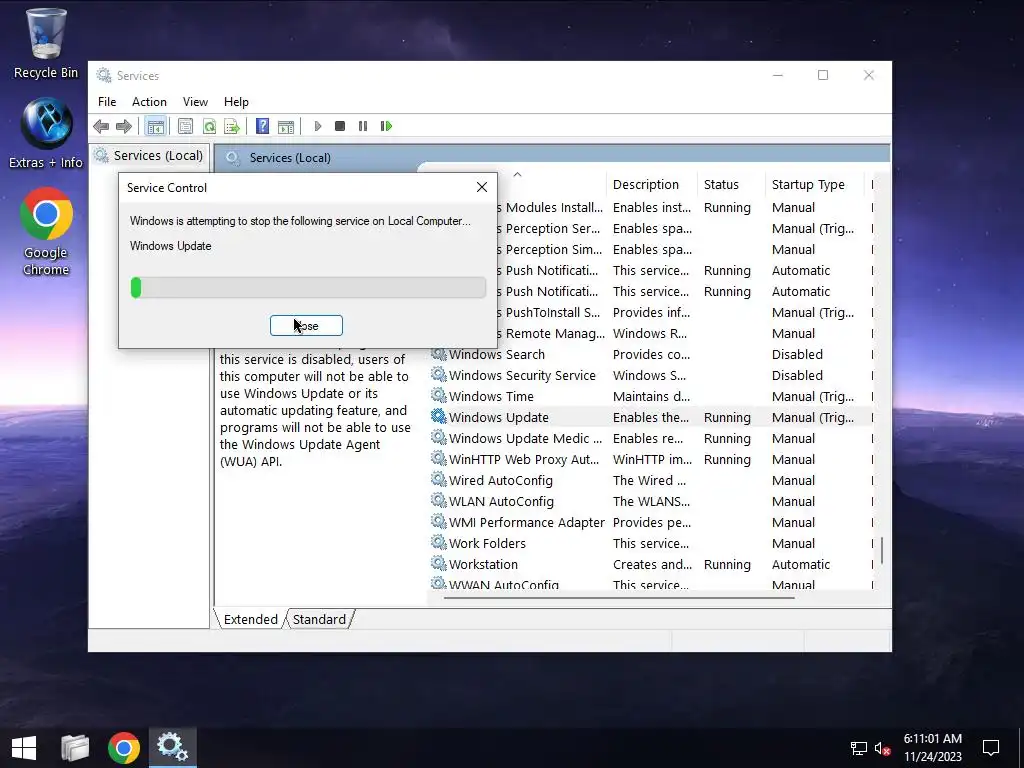Click the horizontal scrollbar of services list
This screenshot has height=768, width=1024.
point(619,597)
